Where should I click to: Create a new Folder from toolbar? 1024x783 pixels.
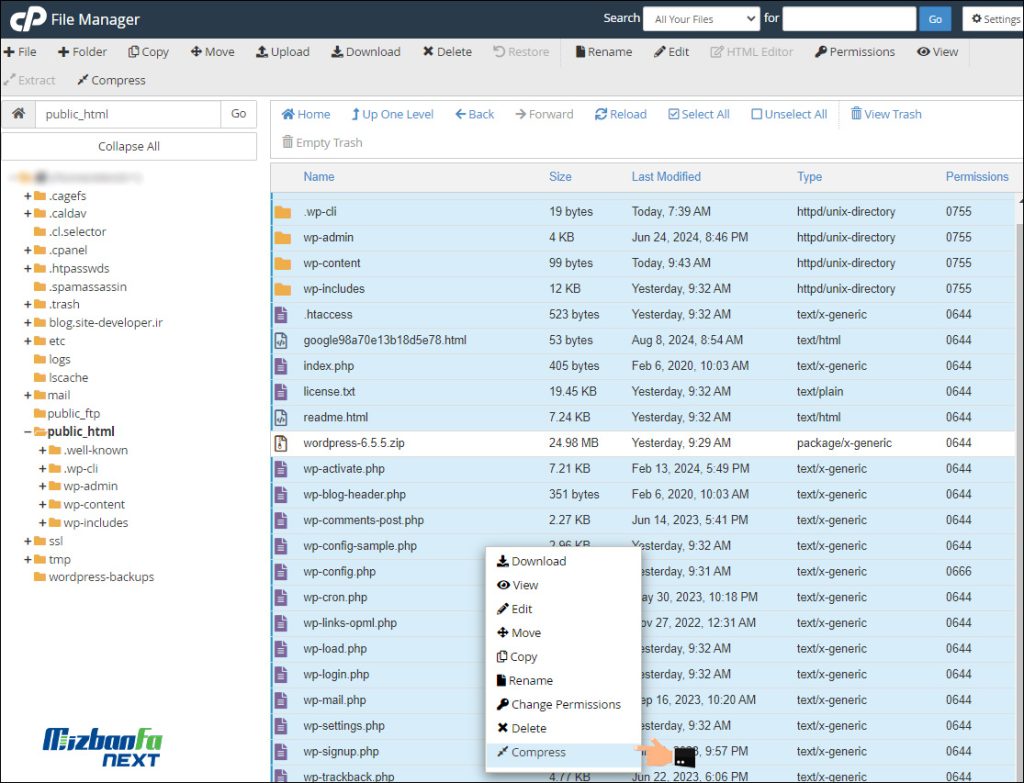tap(82, 52)
